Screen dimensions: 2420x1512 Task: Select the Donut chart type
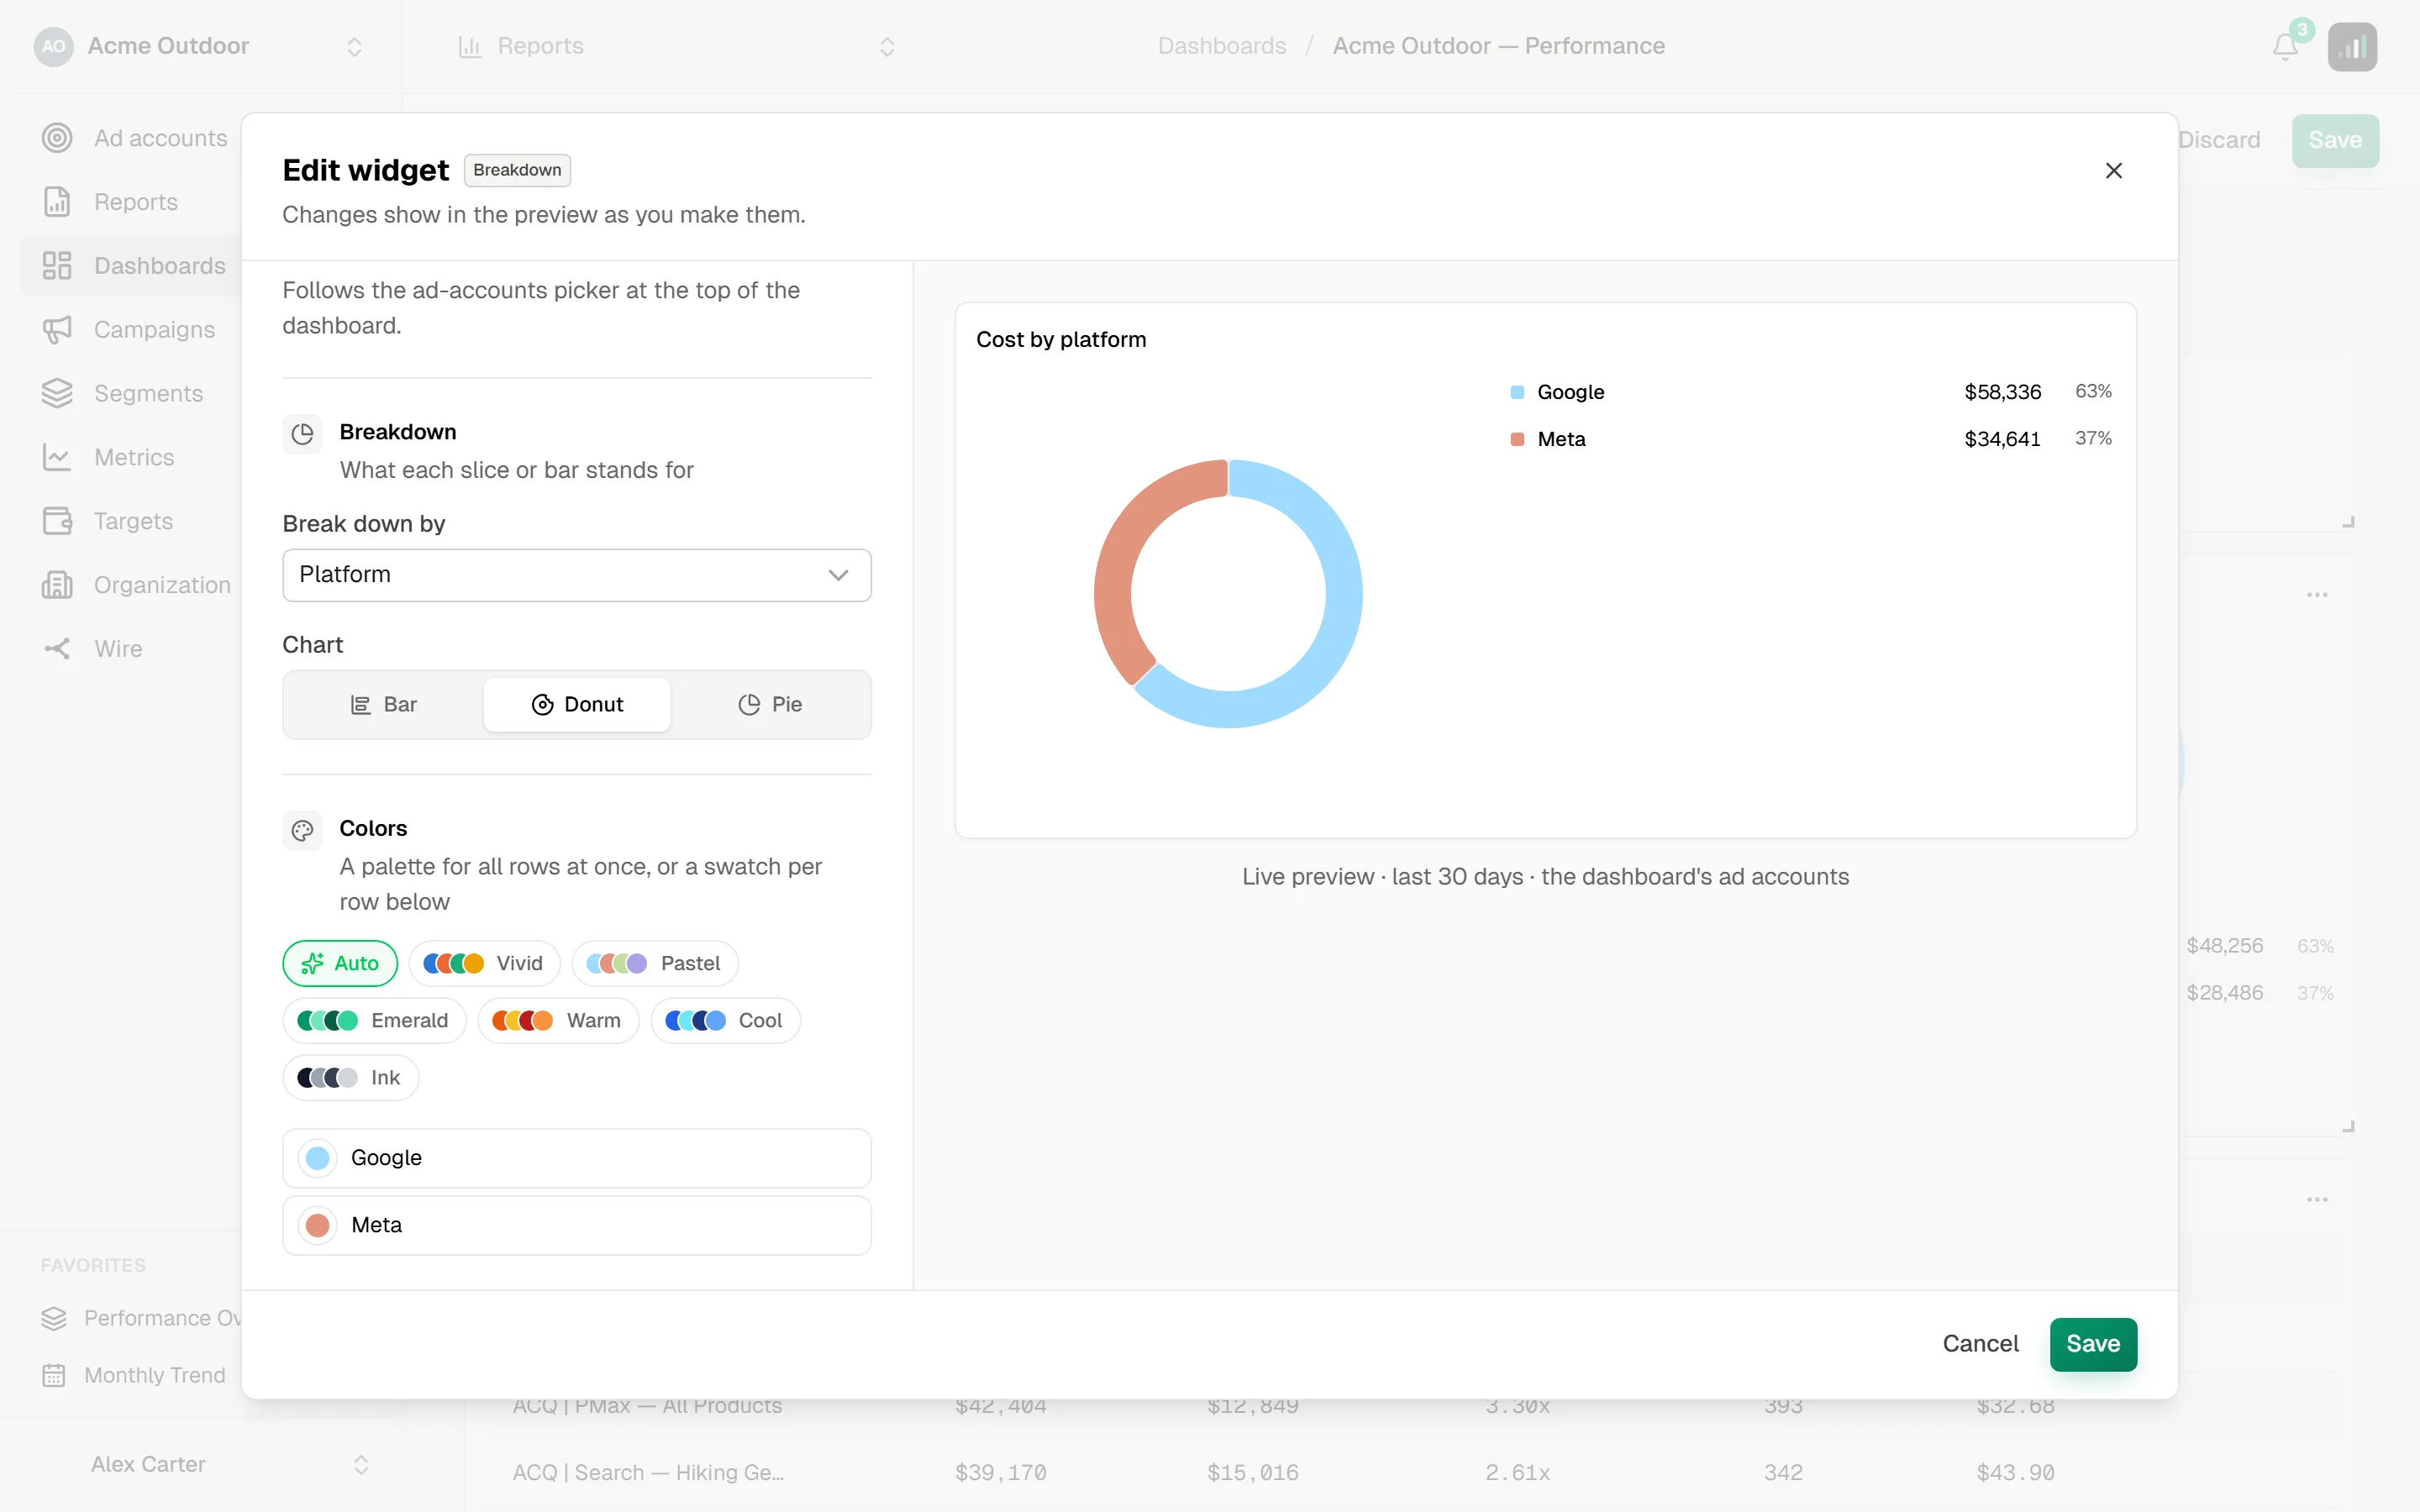577,705
